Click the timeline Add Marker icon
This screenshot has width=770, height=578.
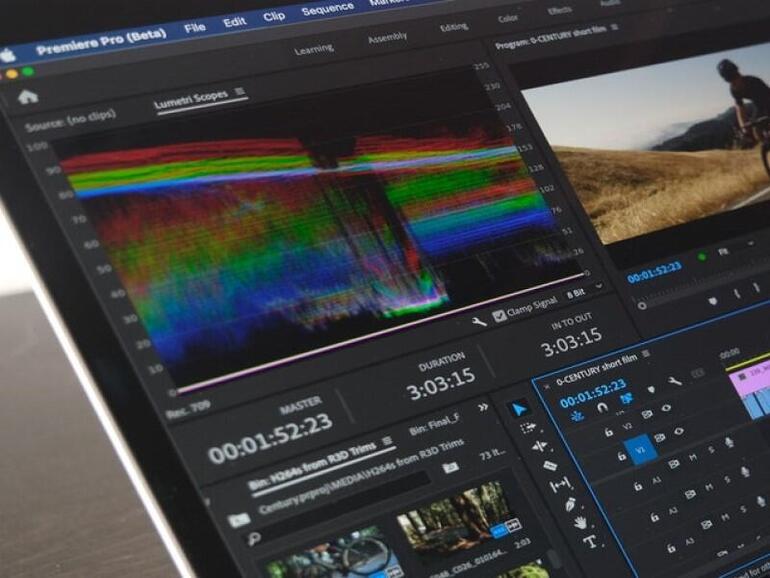[651, 389]
